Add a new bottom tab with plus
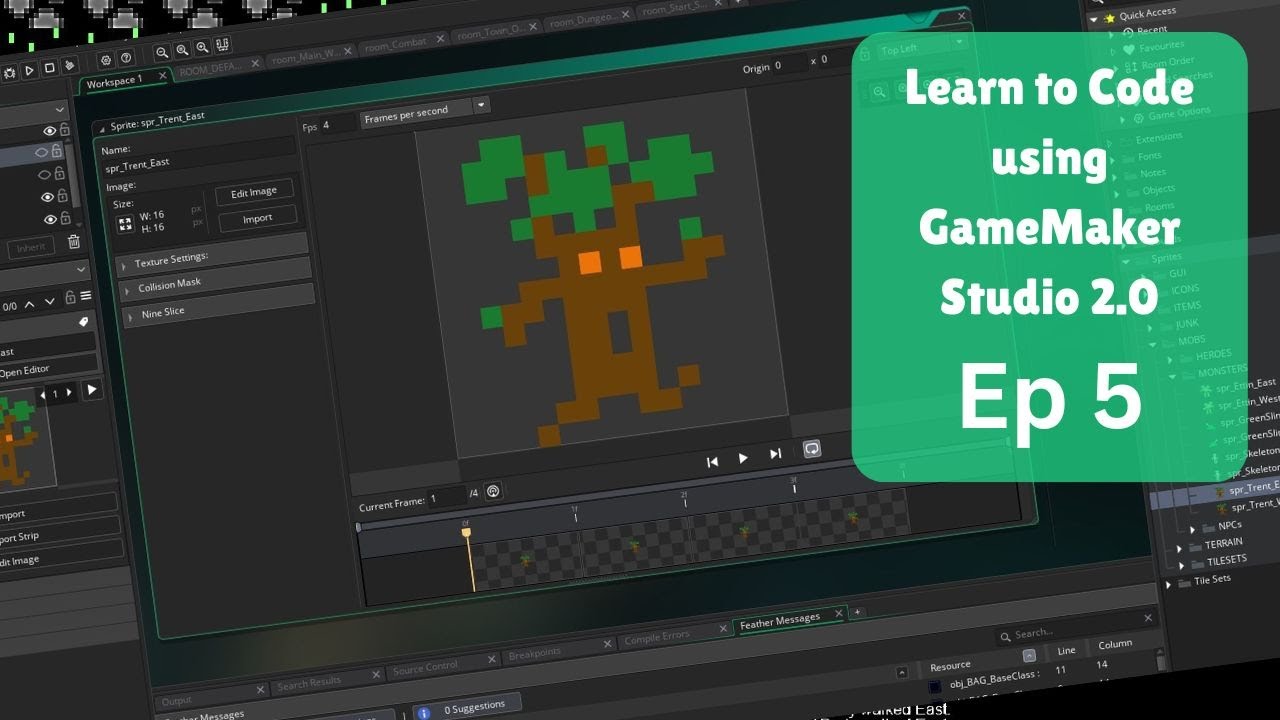The width and height of the screenshot is (1280, 720). click(x=857, y=611)
